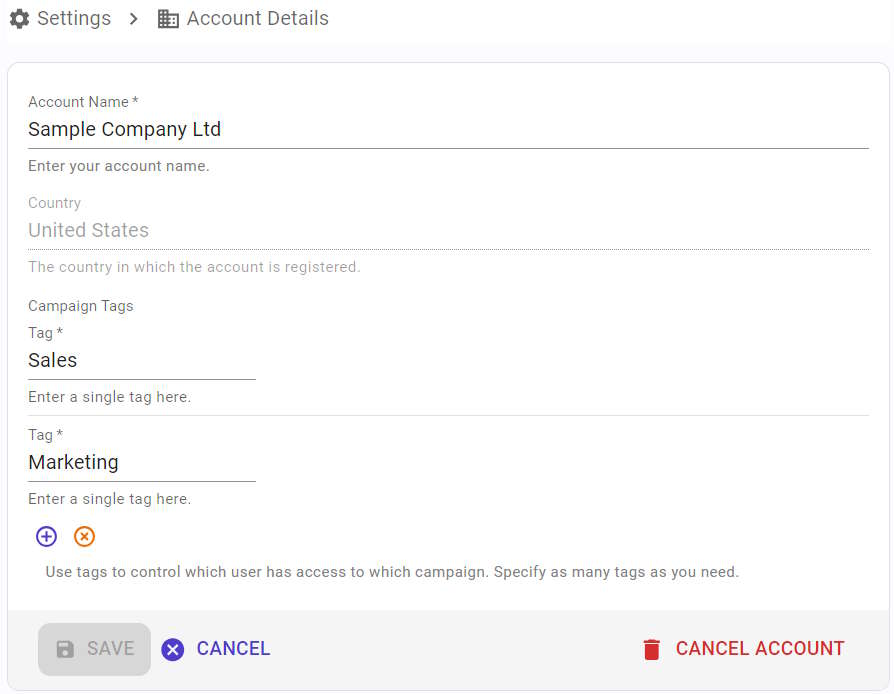Click the CANCEL button
Screen dimensions: 894x694
point(216,649)
